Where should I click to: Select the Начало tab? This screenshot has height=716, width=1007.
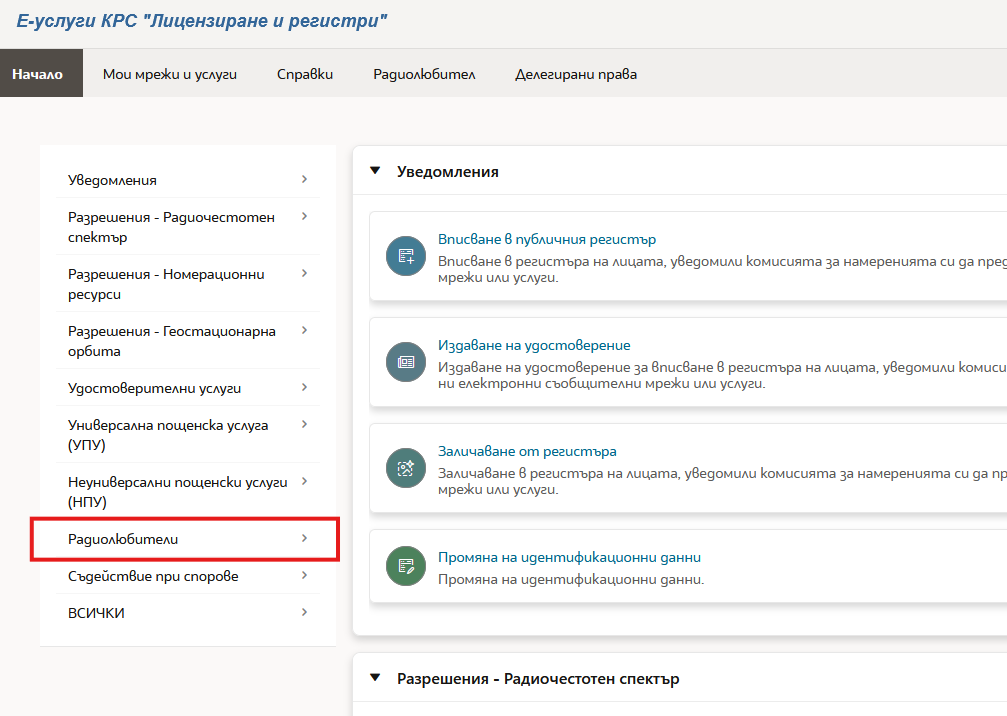click(x=37, y=74)
